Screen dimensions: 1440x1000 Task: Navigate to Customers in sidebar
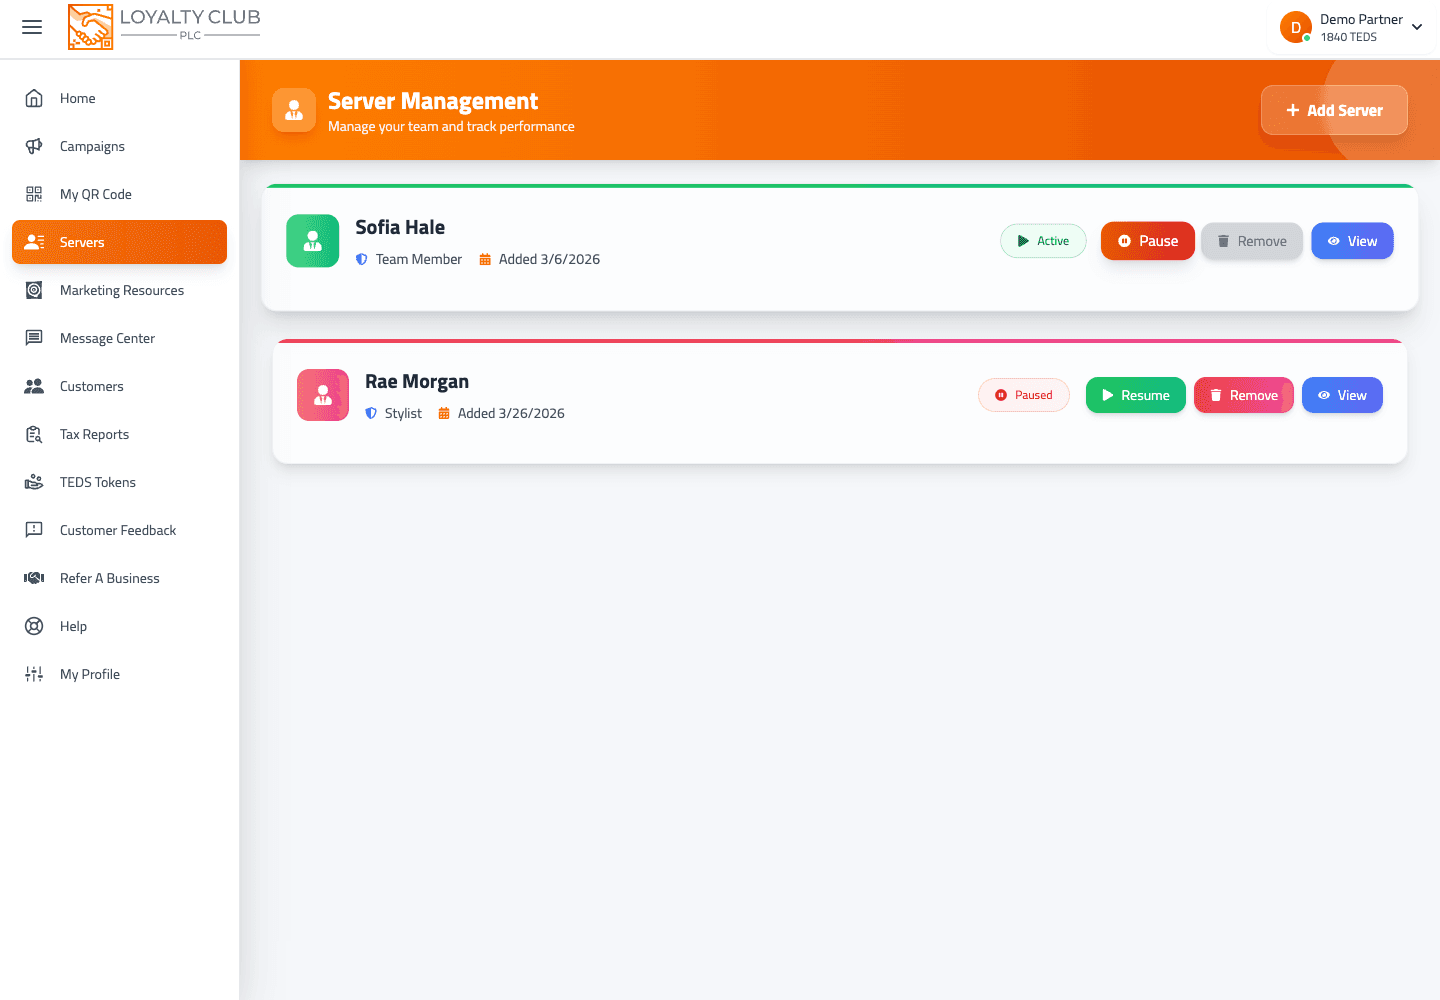click(119, 386)
